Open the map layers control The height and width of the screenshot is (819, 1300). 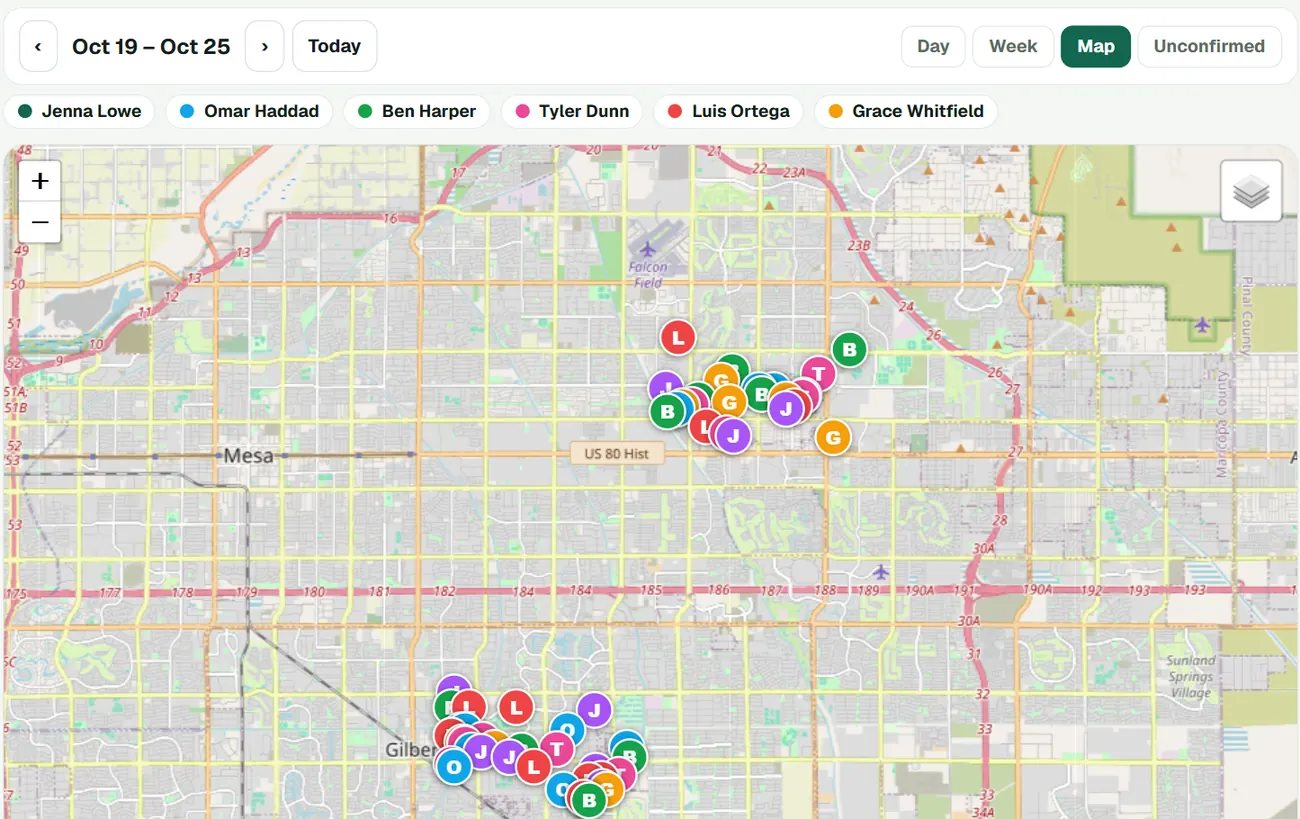coord(1251,191)
